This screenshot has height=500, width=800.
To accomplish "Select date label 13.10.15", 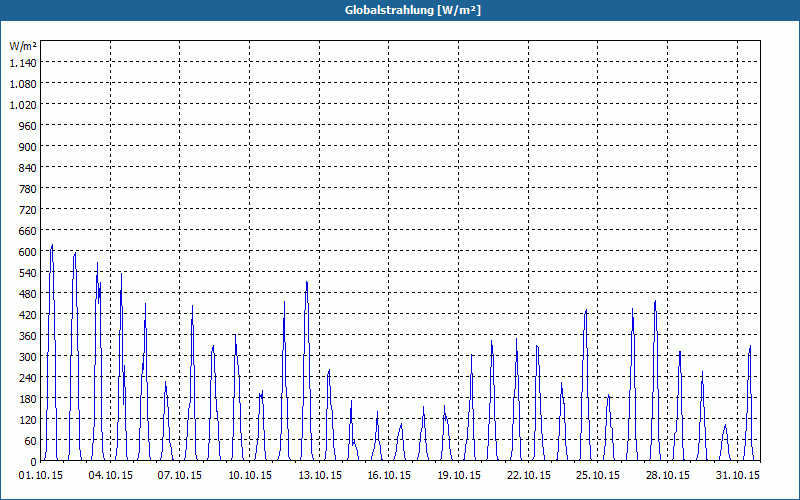I will (x=320, y=476).
